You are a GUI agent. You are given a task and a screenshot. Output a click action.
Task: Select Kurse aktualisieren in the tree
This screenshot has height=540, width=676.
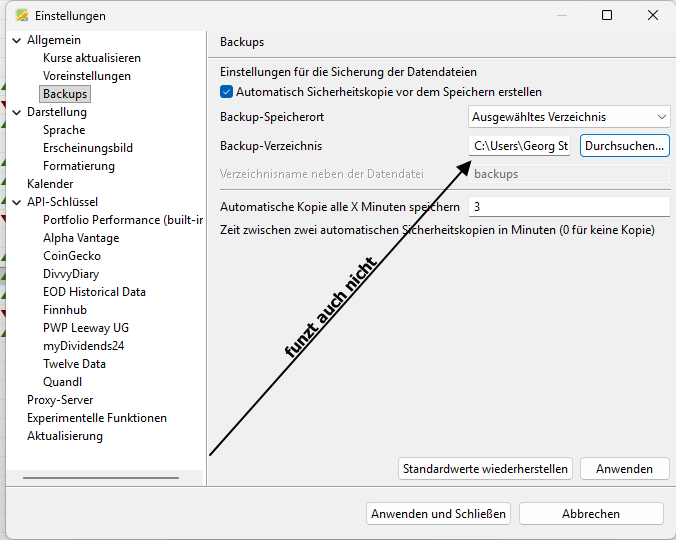click(x=92, y=58)
